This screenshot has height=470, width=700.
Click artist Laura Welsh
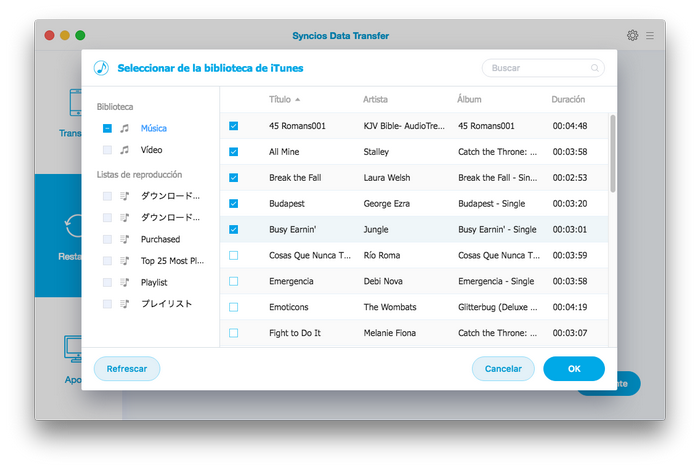pos(387,178)
